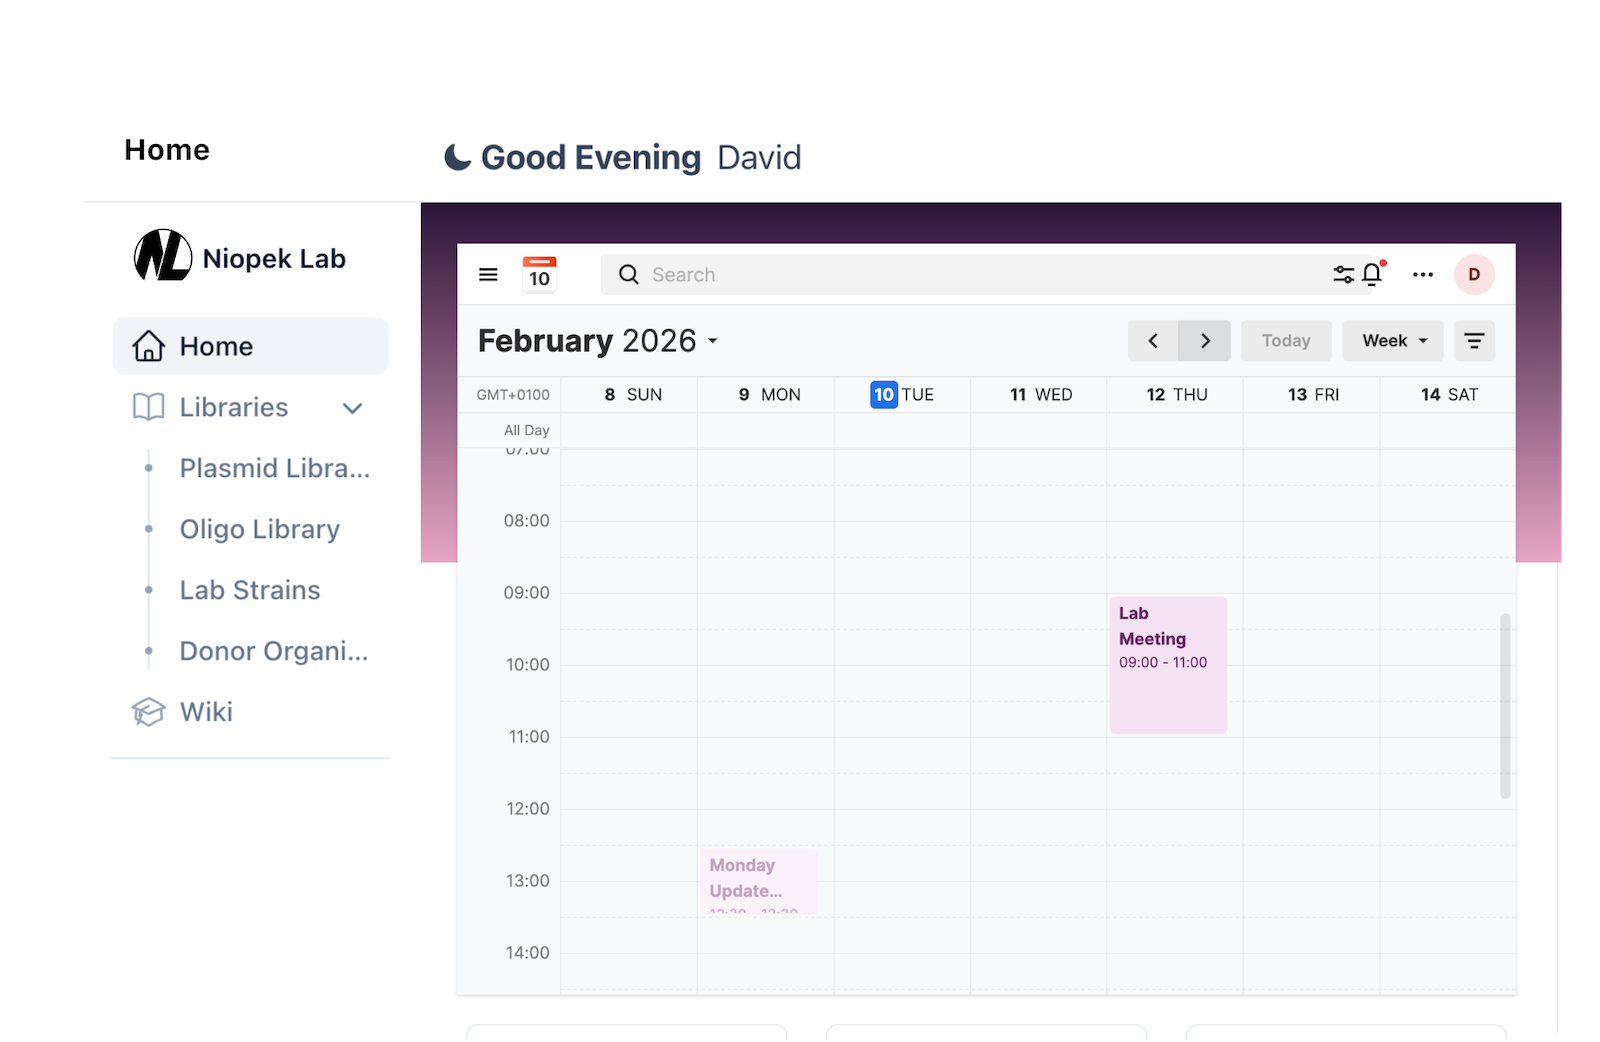Open the Week view dropdown
The height and width of the screenshot is (1042, 1600).
coord(1392,340)
